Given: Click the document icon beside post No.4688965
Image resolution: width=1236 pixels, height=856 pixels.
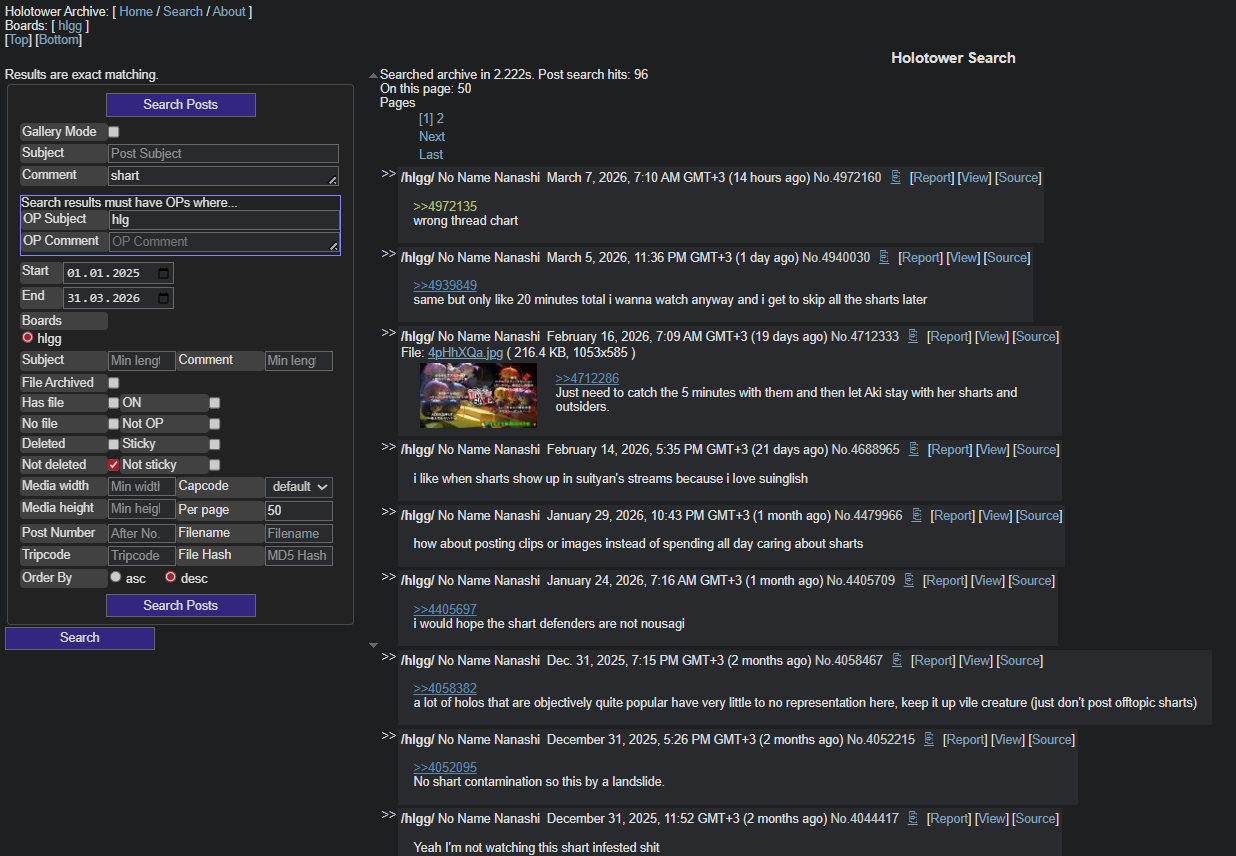Looking at the screenshot, I should coord(914,449).
